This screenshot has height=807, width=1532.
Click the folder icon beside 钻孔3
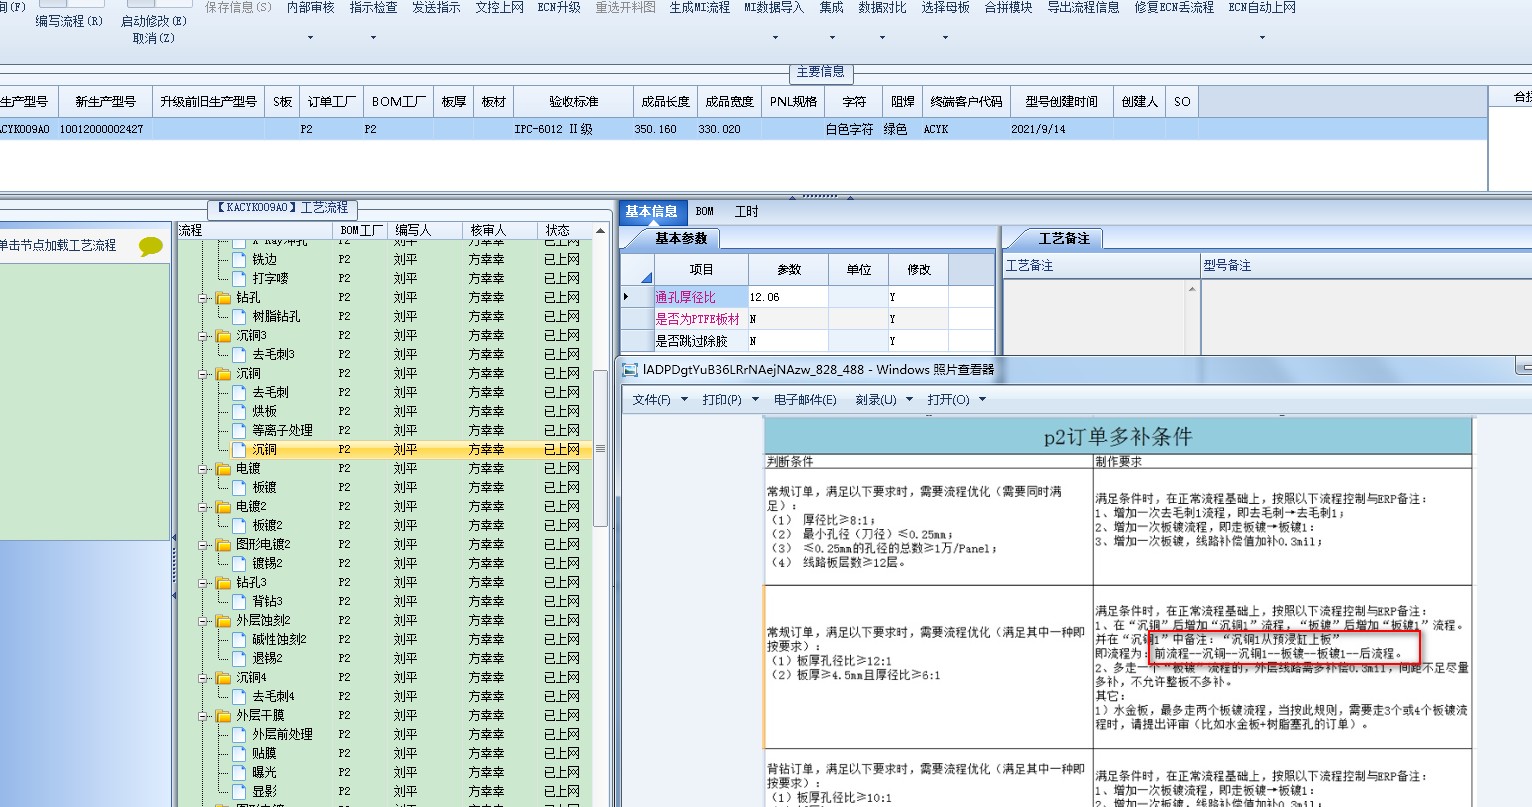click(x=223, y=583)
